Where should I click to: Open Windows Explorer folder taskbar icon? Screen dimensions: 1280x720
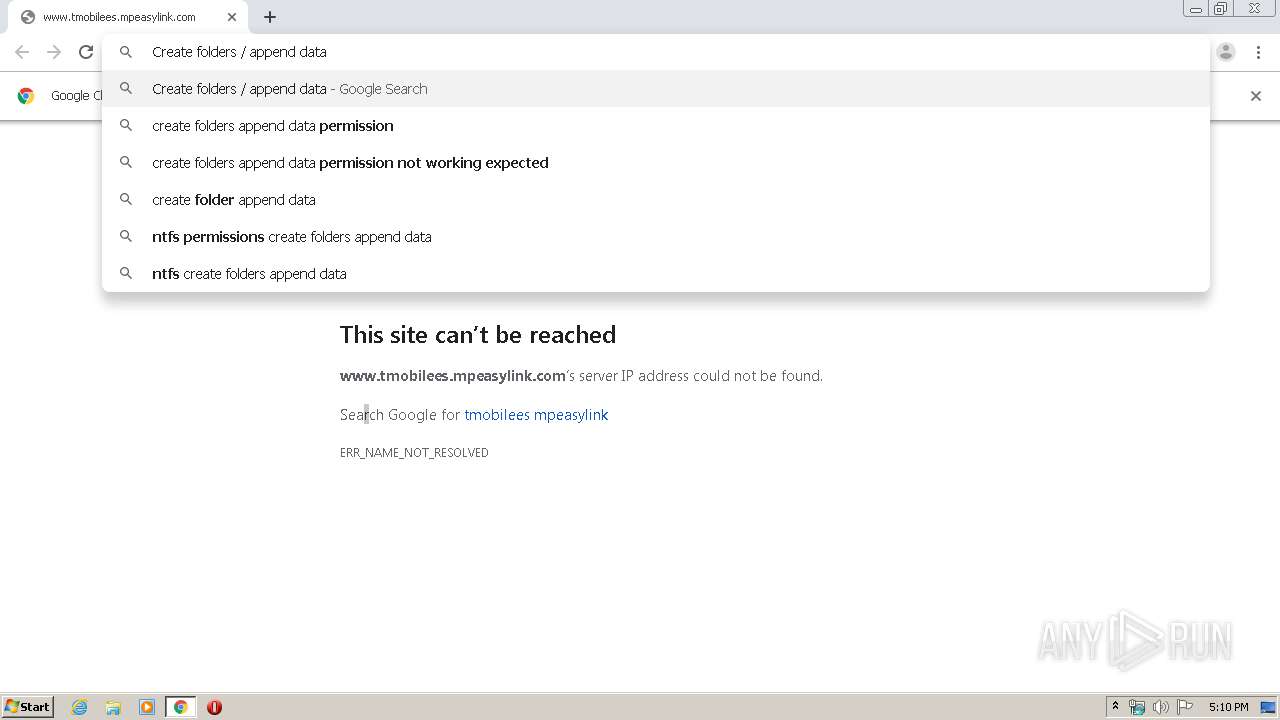[113, 707]
